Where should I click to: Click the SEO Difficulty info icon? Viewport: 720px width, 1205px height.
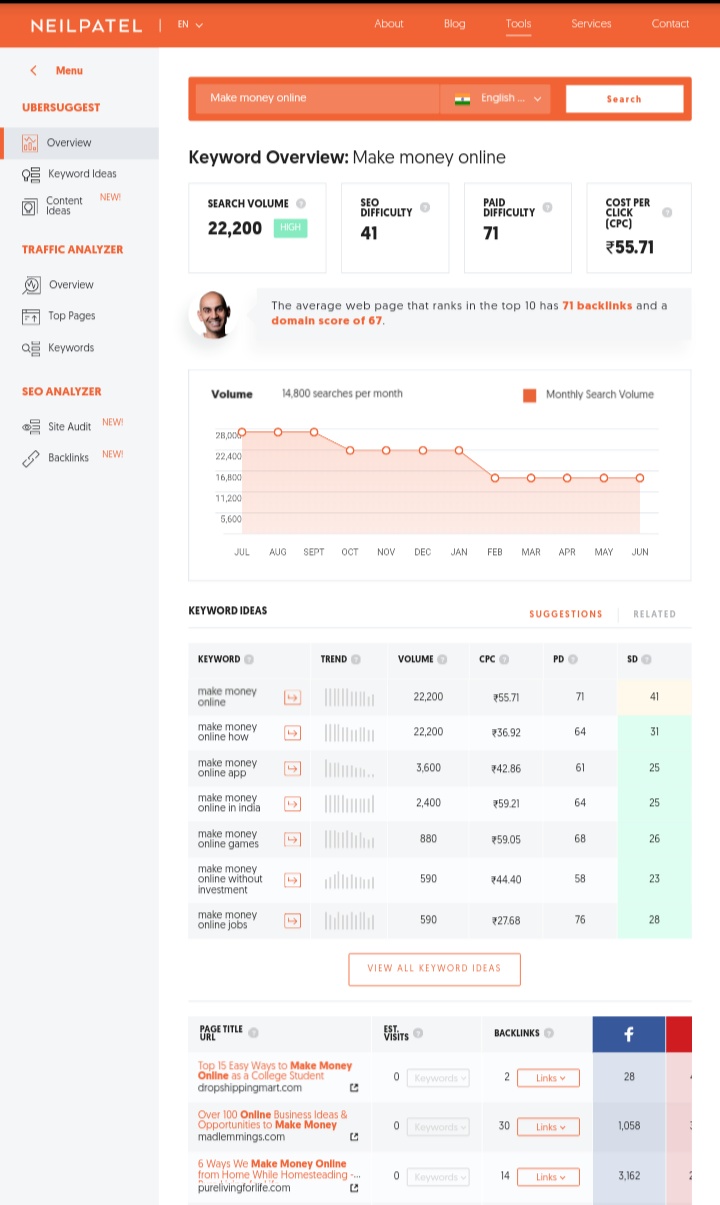tap(425, 207)
